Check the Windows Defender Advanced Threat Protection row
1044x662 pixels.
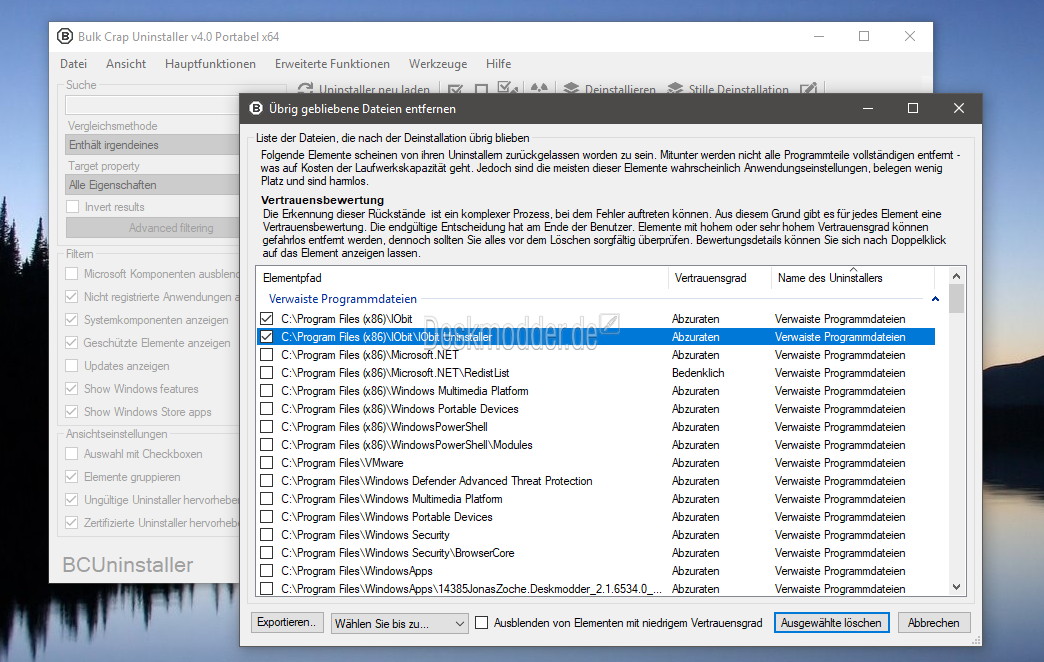[x=266, y=480]
